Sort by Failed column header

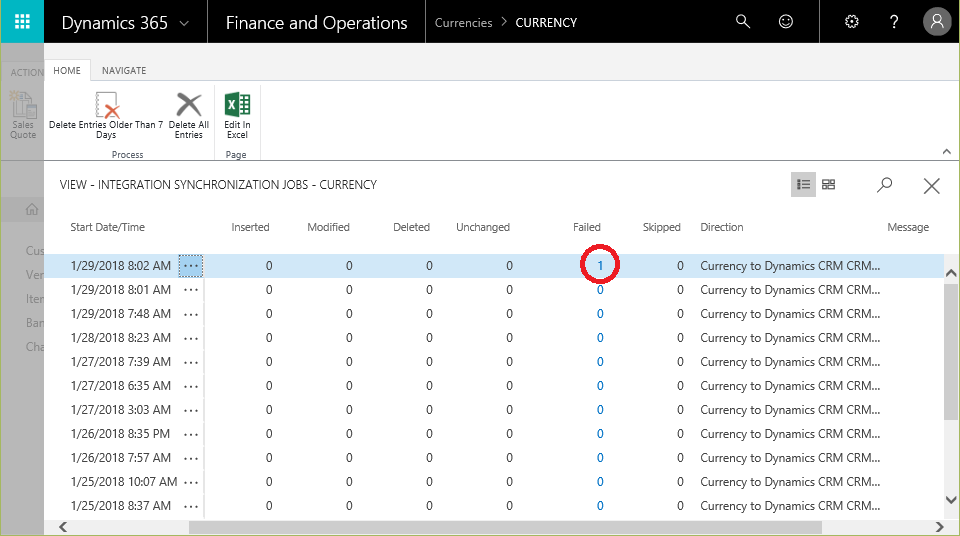[587, 227]
